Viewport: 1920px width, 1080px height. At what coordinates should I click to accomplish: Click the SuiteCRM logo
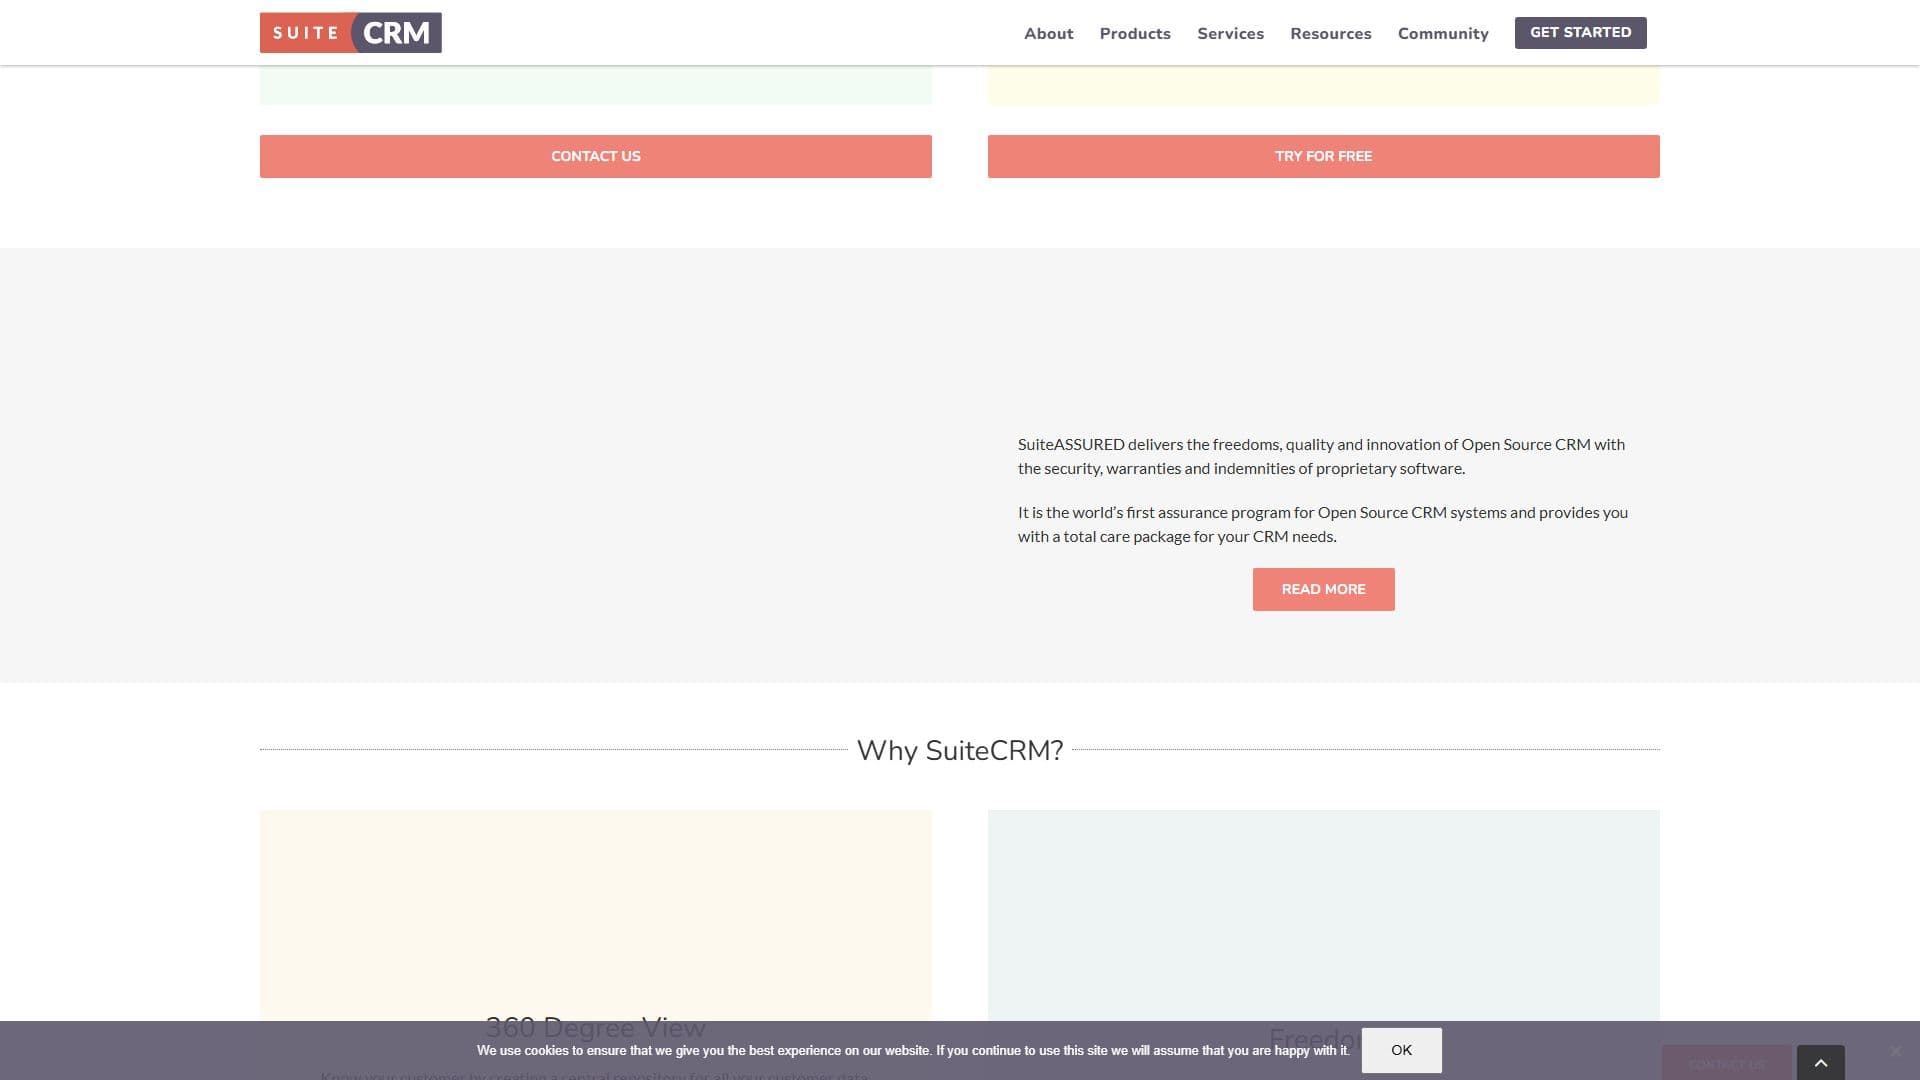coord(350,33)
